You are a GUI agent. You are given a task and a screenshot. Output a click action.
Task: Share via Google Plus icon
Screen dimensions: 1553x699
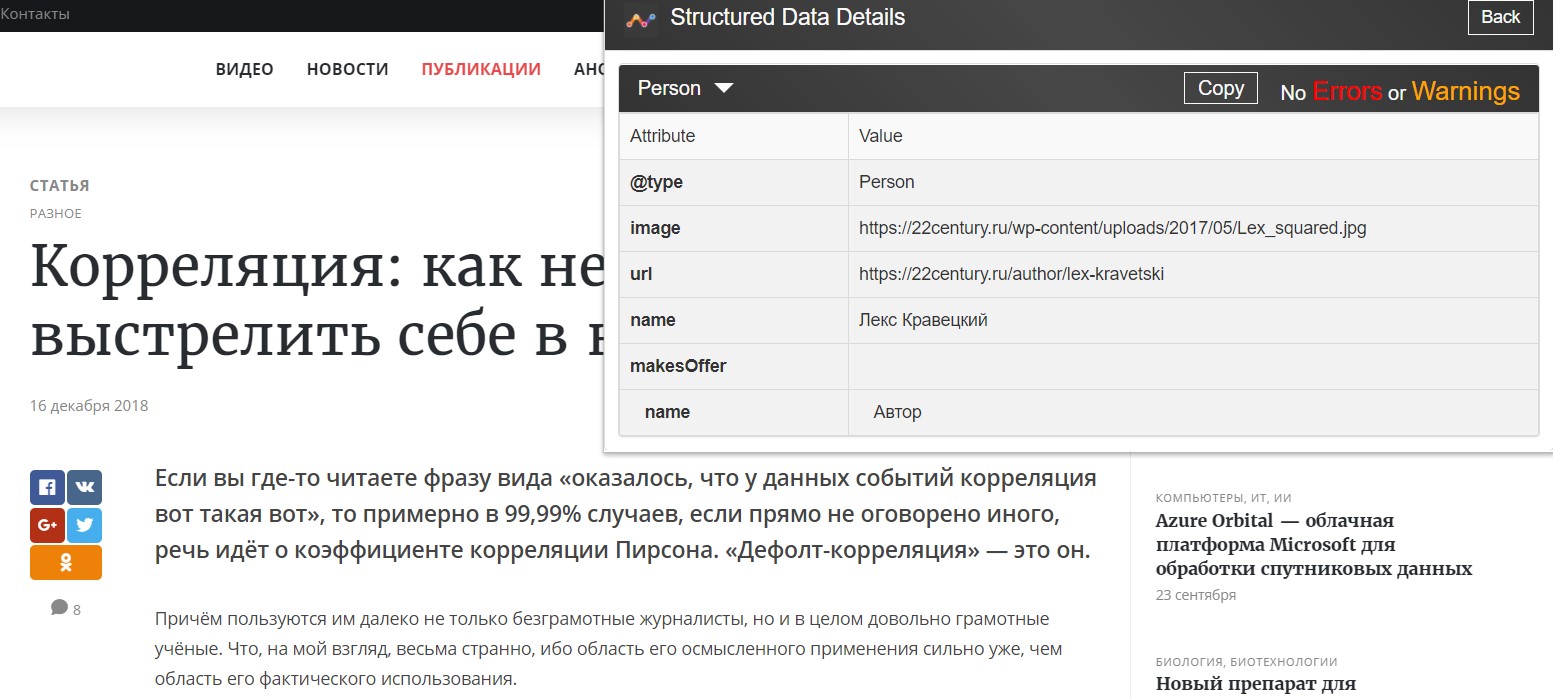47,525
